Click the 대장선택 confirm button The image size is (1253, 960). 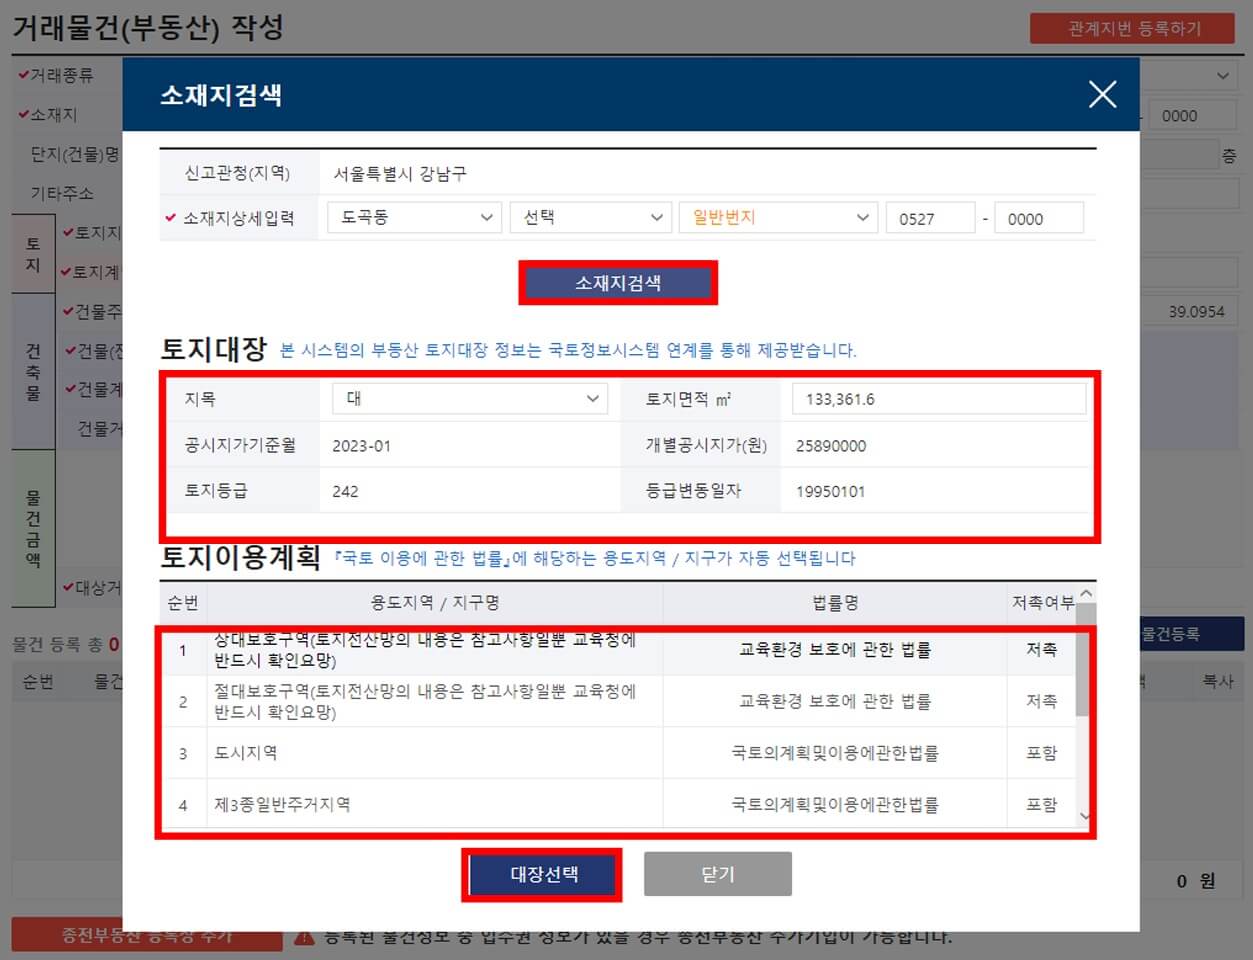click(x=542, y=874)
